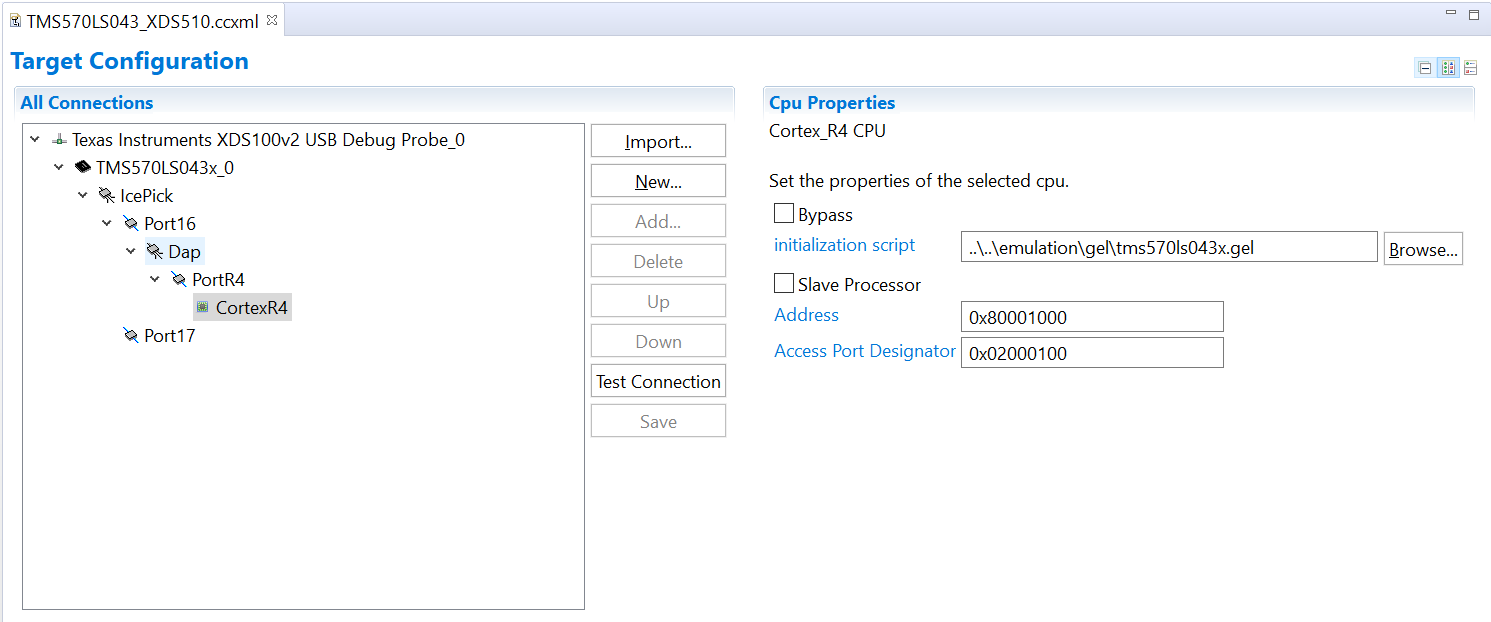Collapse the IcePick tree node
Image resolution: width=1491 pixels, height=622 pixels.
[x=83, y=196]
